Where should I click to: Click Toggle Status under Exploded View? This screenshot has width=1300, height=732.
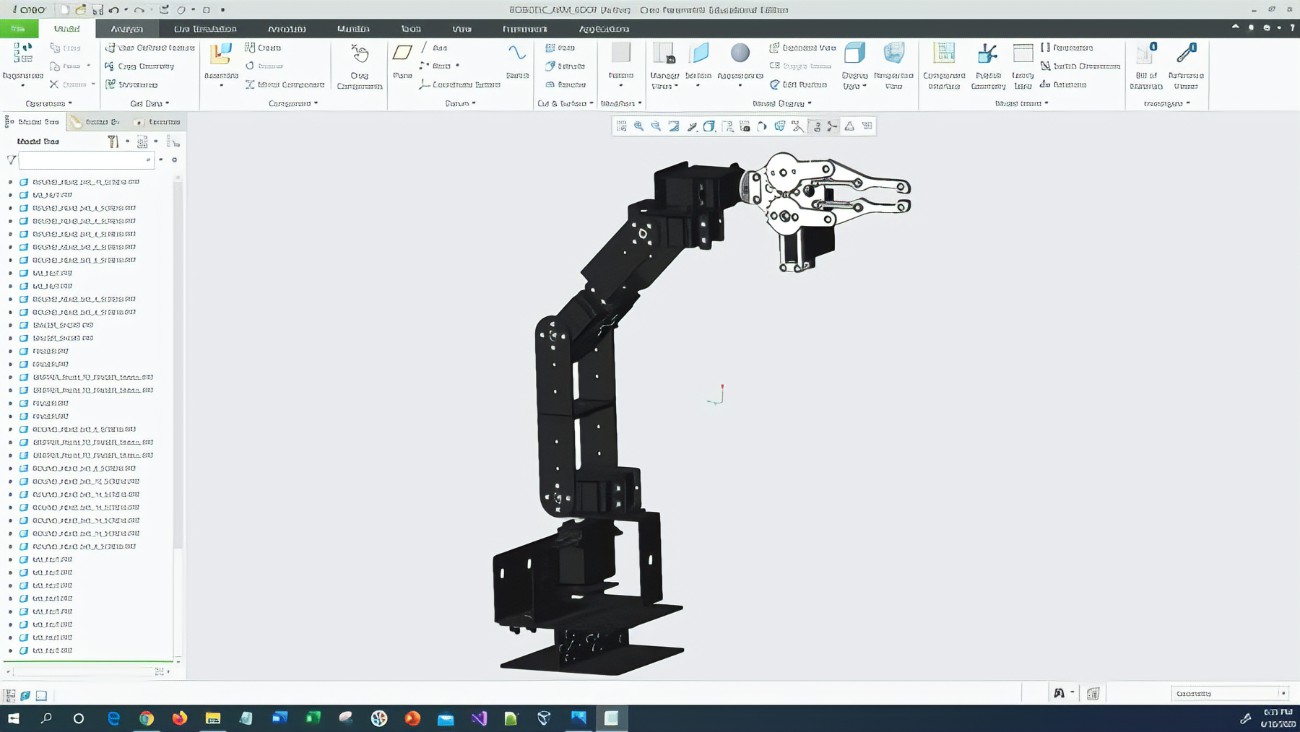(x=800, y=66)
